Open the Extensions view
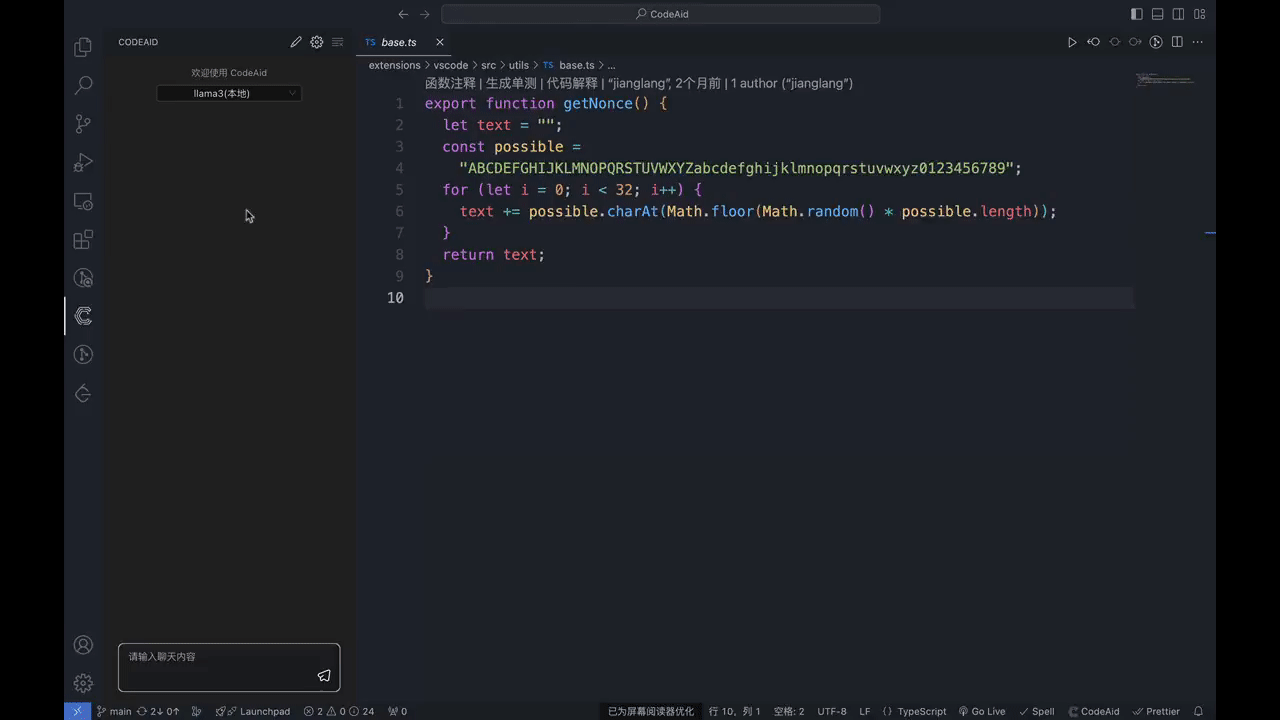Image resolution: width=1280 pixels, height=720 pixels. click(x=83, y=239)
